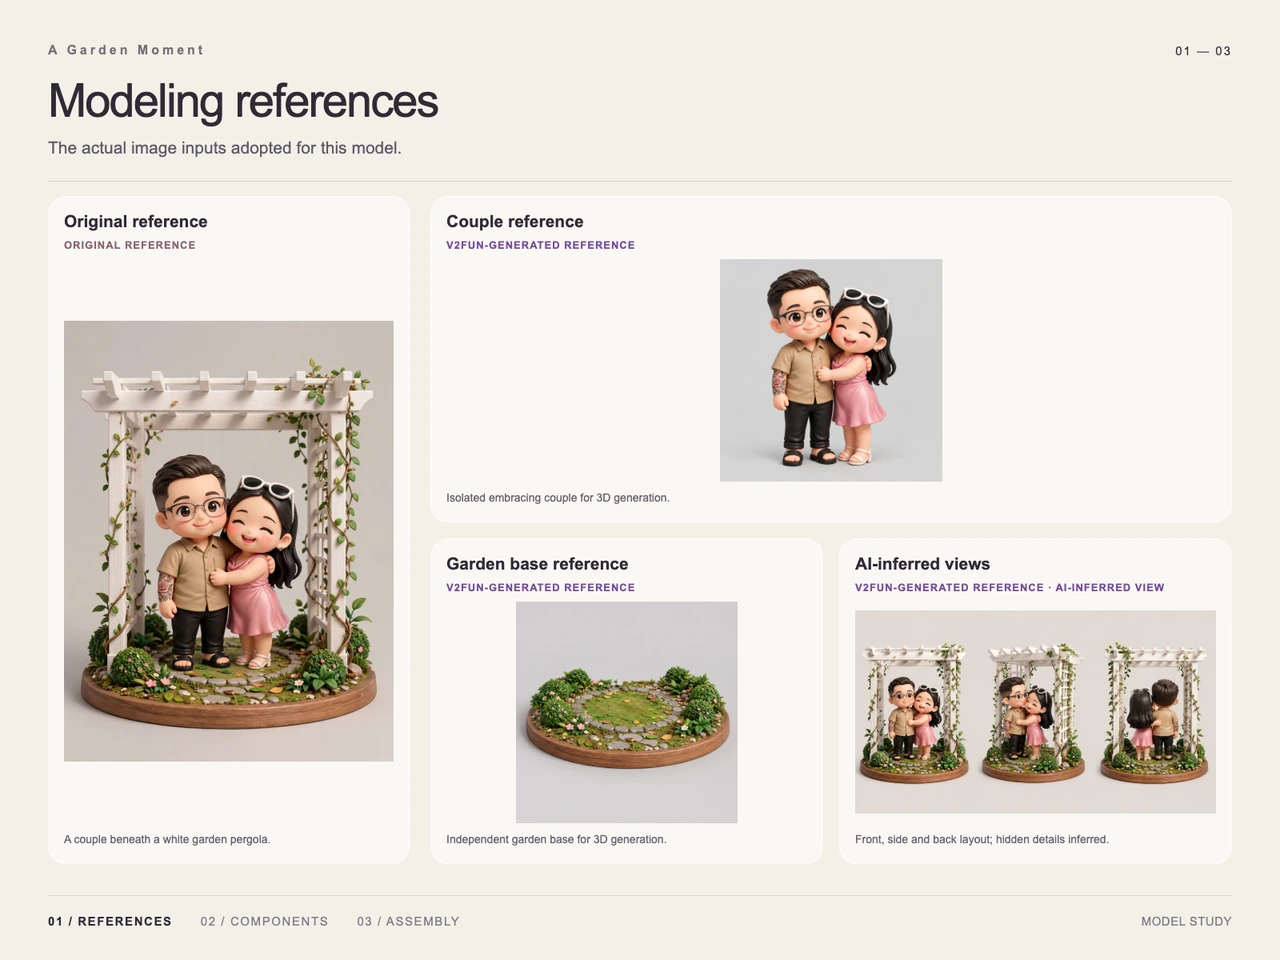Image resolution: width=1280 pixels, height=960 pixels.
Task: Click the '01 — 03' page counter
Action: 1203,51
